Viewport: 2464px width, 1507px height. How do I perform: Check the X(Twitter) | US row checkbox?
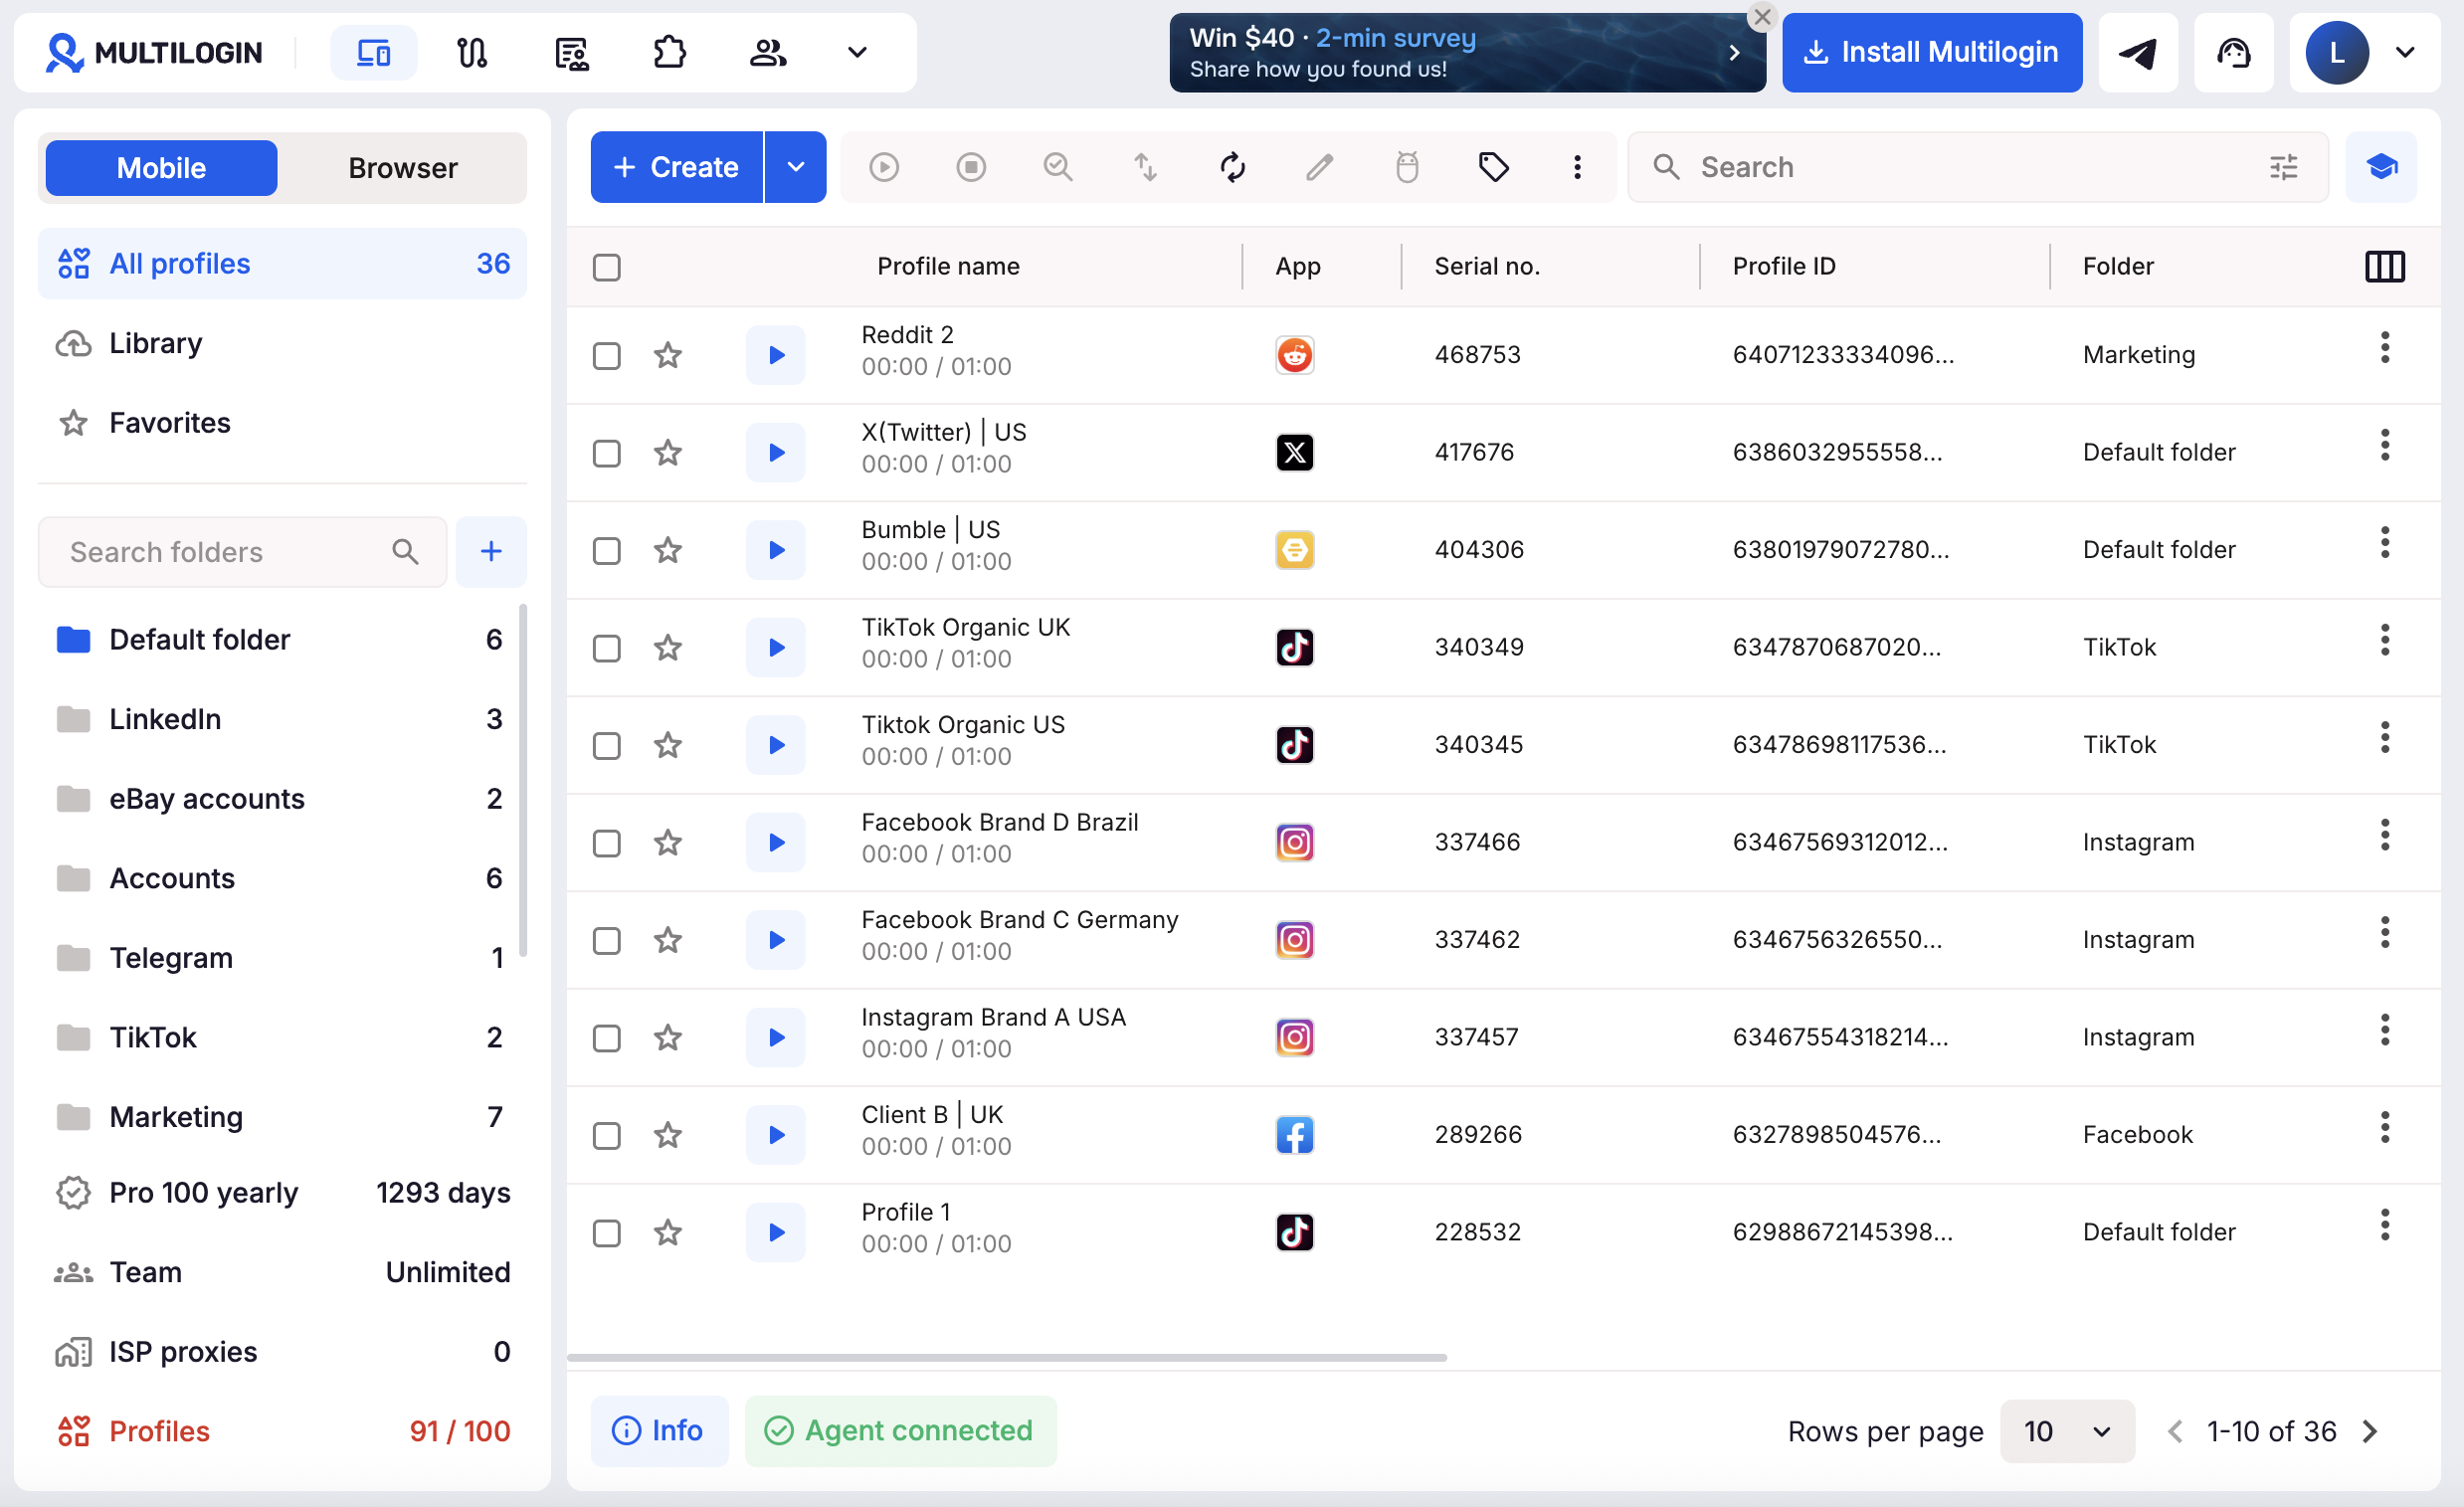pos(606,453)
